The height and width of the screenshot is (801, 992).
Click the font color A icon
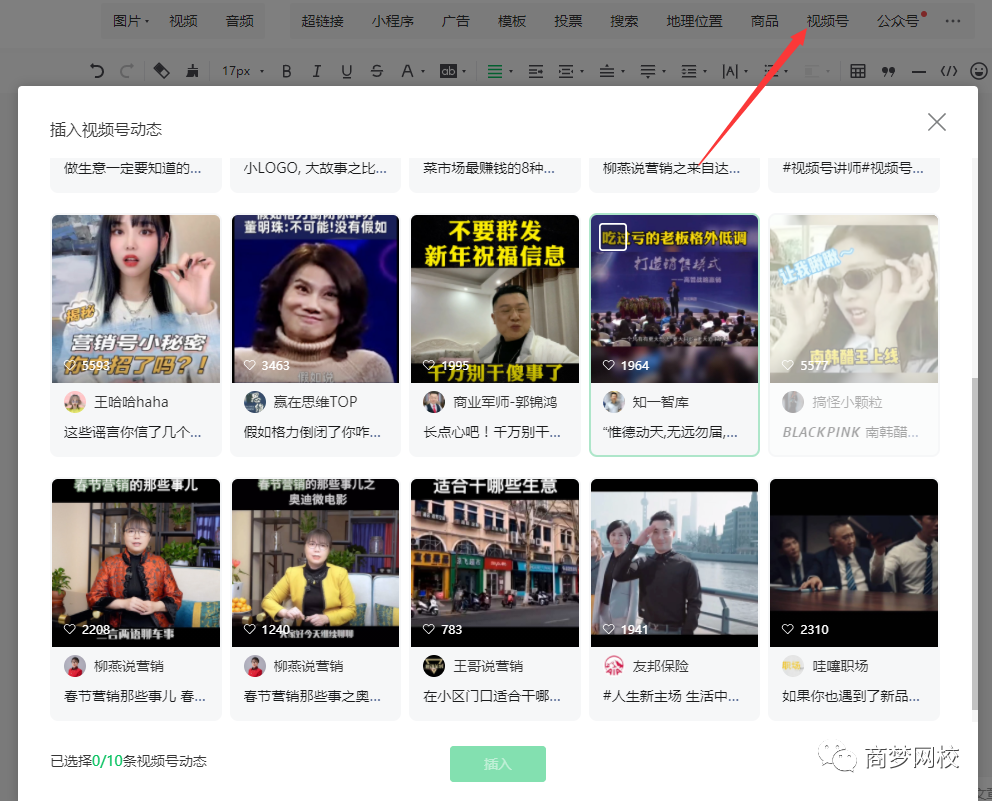tap(407, 71)
